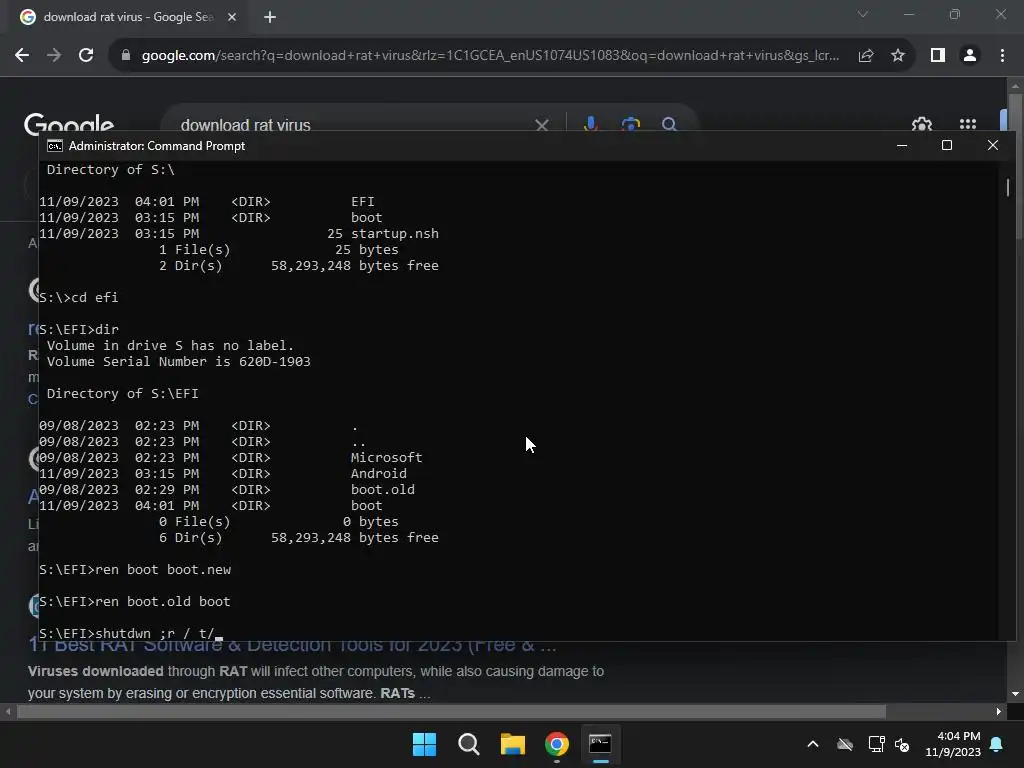
Task: Open notifications bell icon
Action: coord(997,744)
